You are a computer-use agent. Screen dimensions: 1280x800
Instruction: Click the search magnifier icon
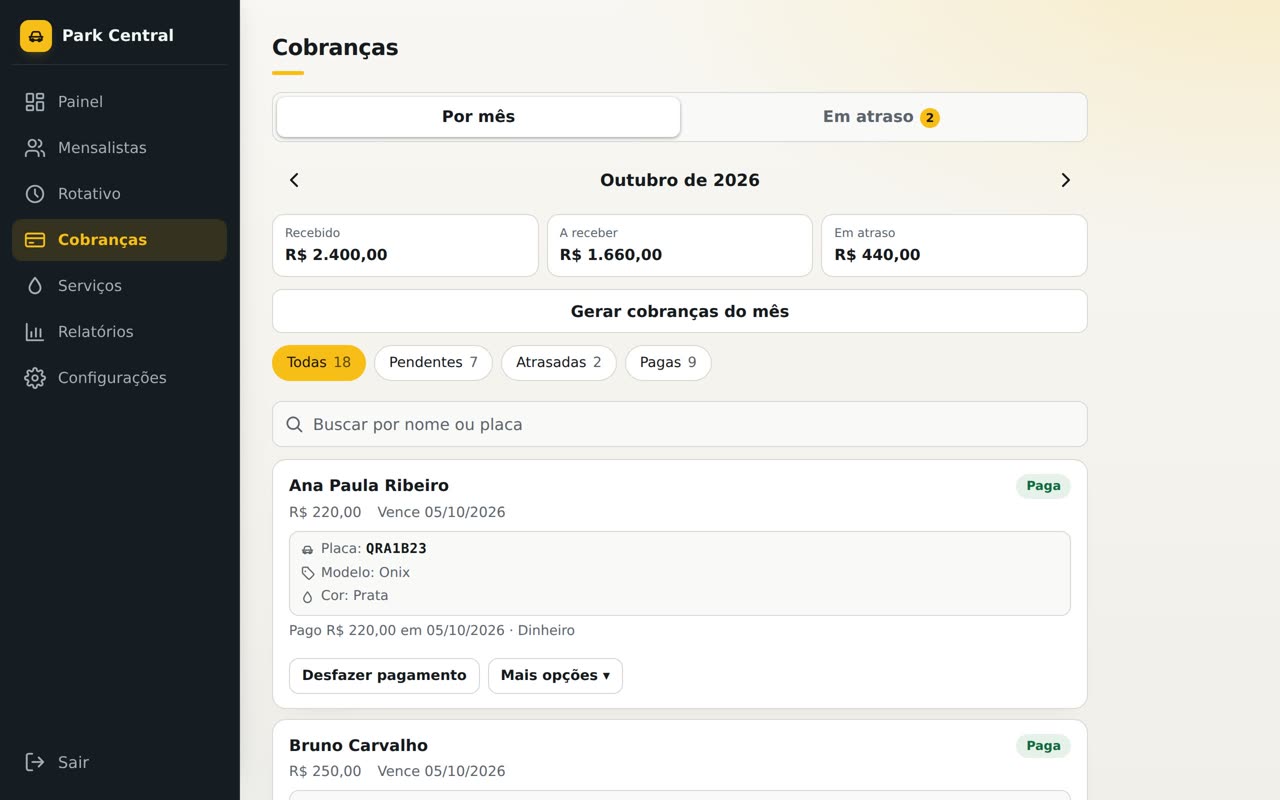click(x=295, y=424)
